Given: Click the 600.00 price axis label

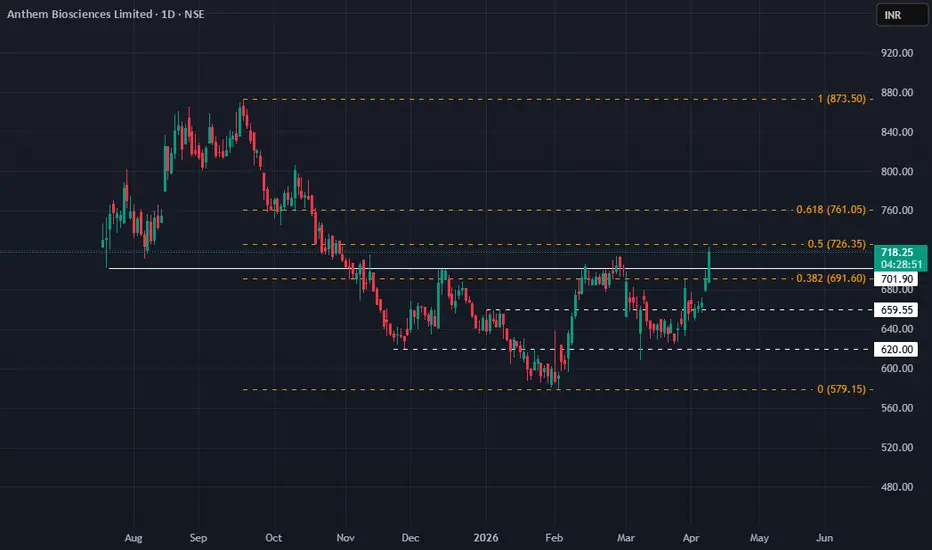Looking at the screenshot, I should (x=896, y=368).
